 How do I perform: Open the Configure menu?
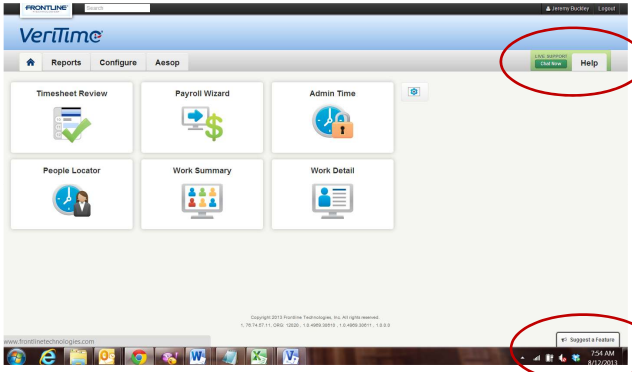tap(118, 62)
